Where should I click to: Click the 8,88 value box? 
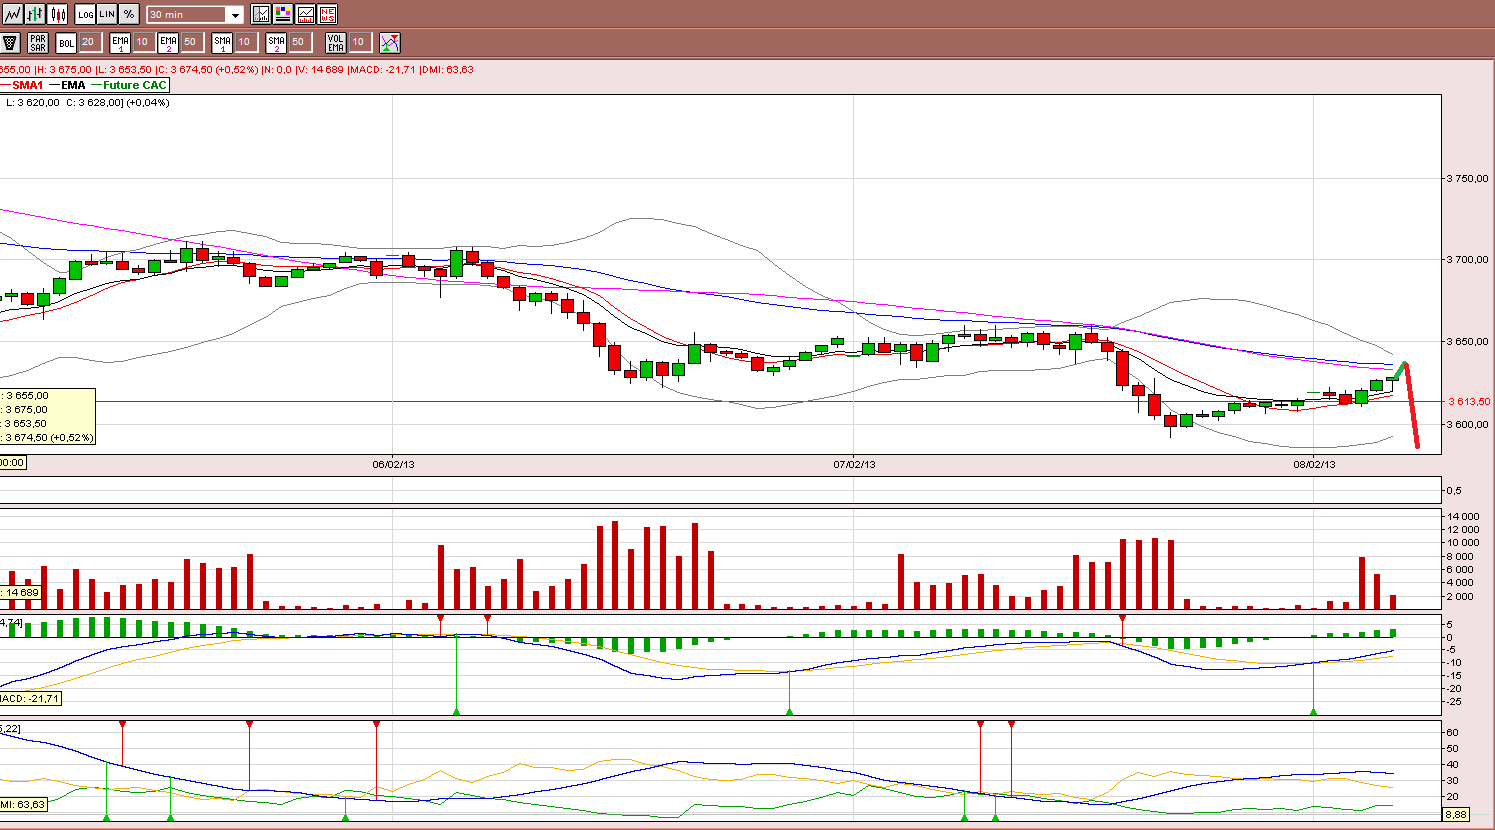tap(1456, 815)
